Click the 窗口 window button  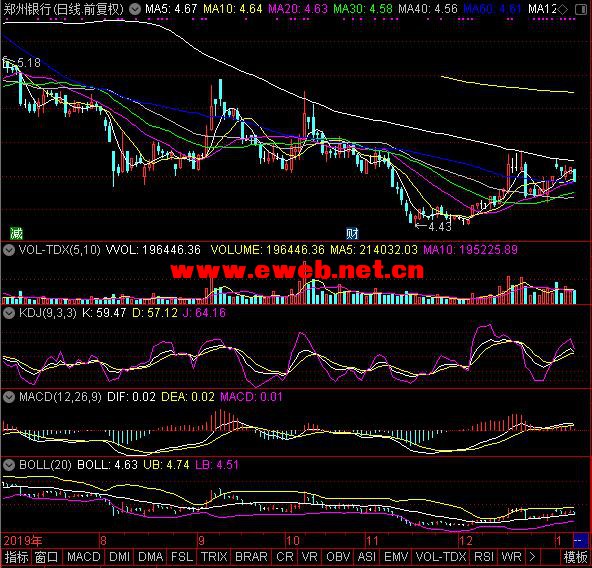[x=46, y=557]
